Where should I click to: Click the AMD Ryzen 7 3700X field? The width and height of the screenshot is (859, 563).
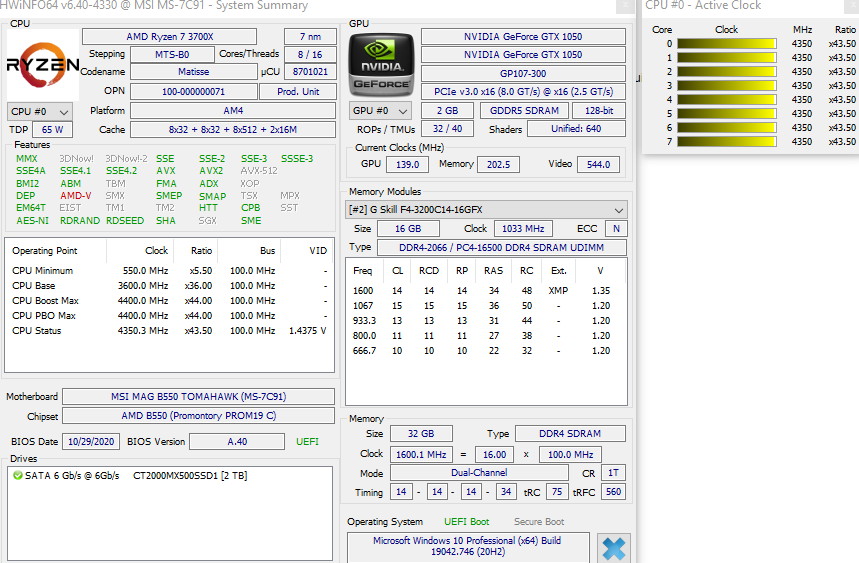169,37
